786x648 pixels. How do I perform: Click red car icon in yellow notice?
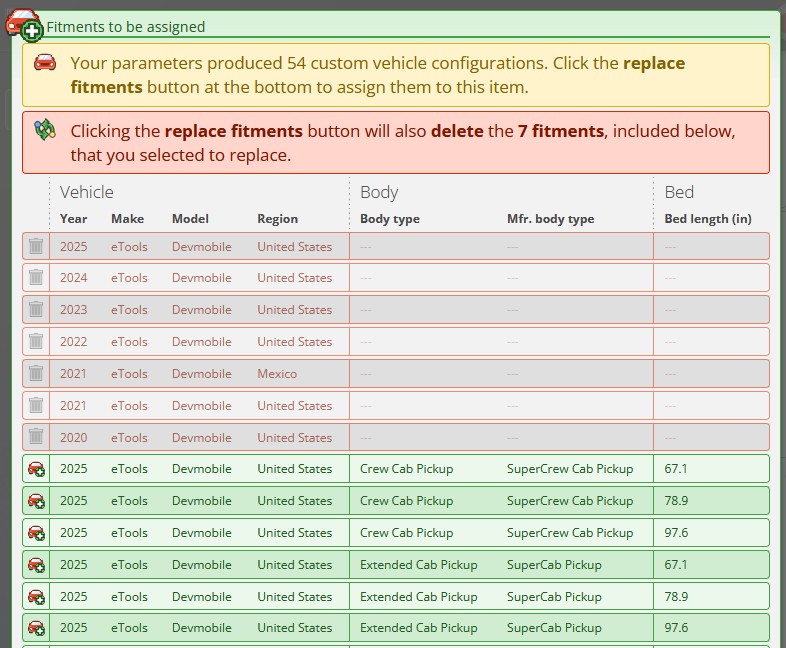45,64
